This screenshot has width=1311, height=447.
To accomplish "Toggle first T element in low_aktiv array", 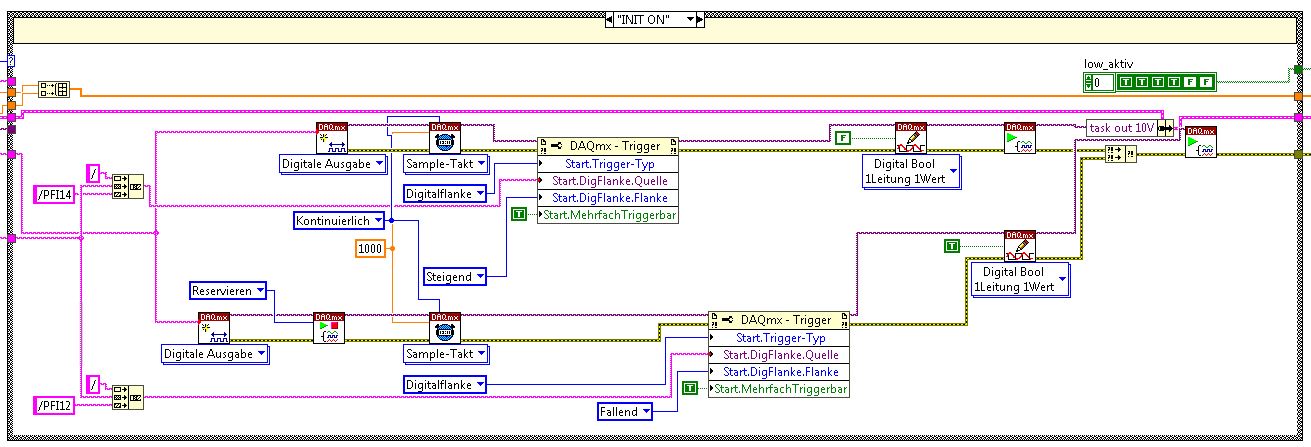I will point(1125,83).
